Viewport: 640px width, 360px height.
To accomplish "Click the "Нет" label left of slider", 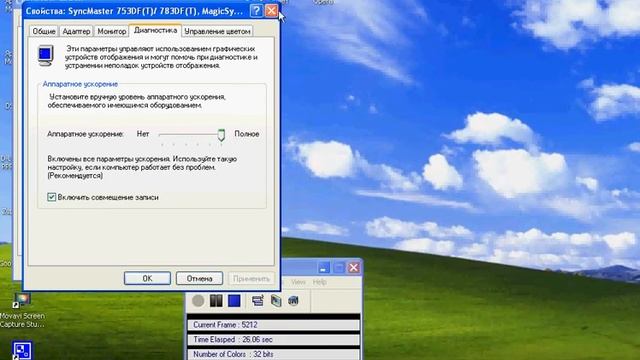I will tap(143, 134).
